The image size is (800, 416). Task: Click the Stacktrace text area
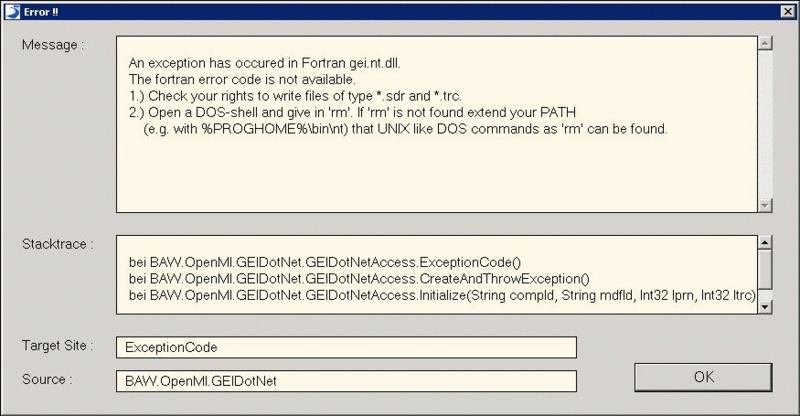click(437, 275)
